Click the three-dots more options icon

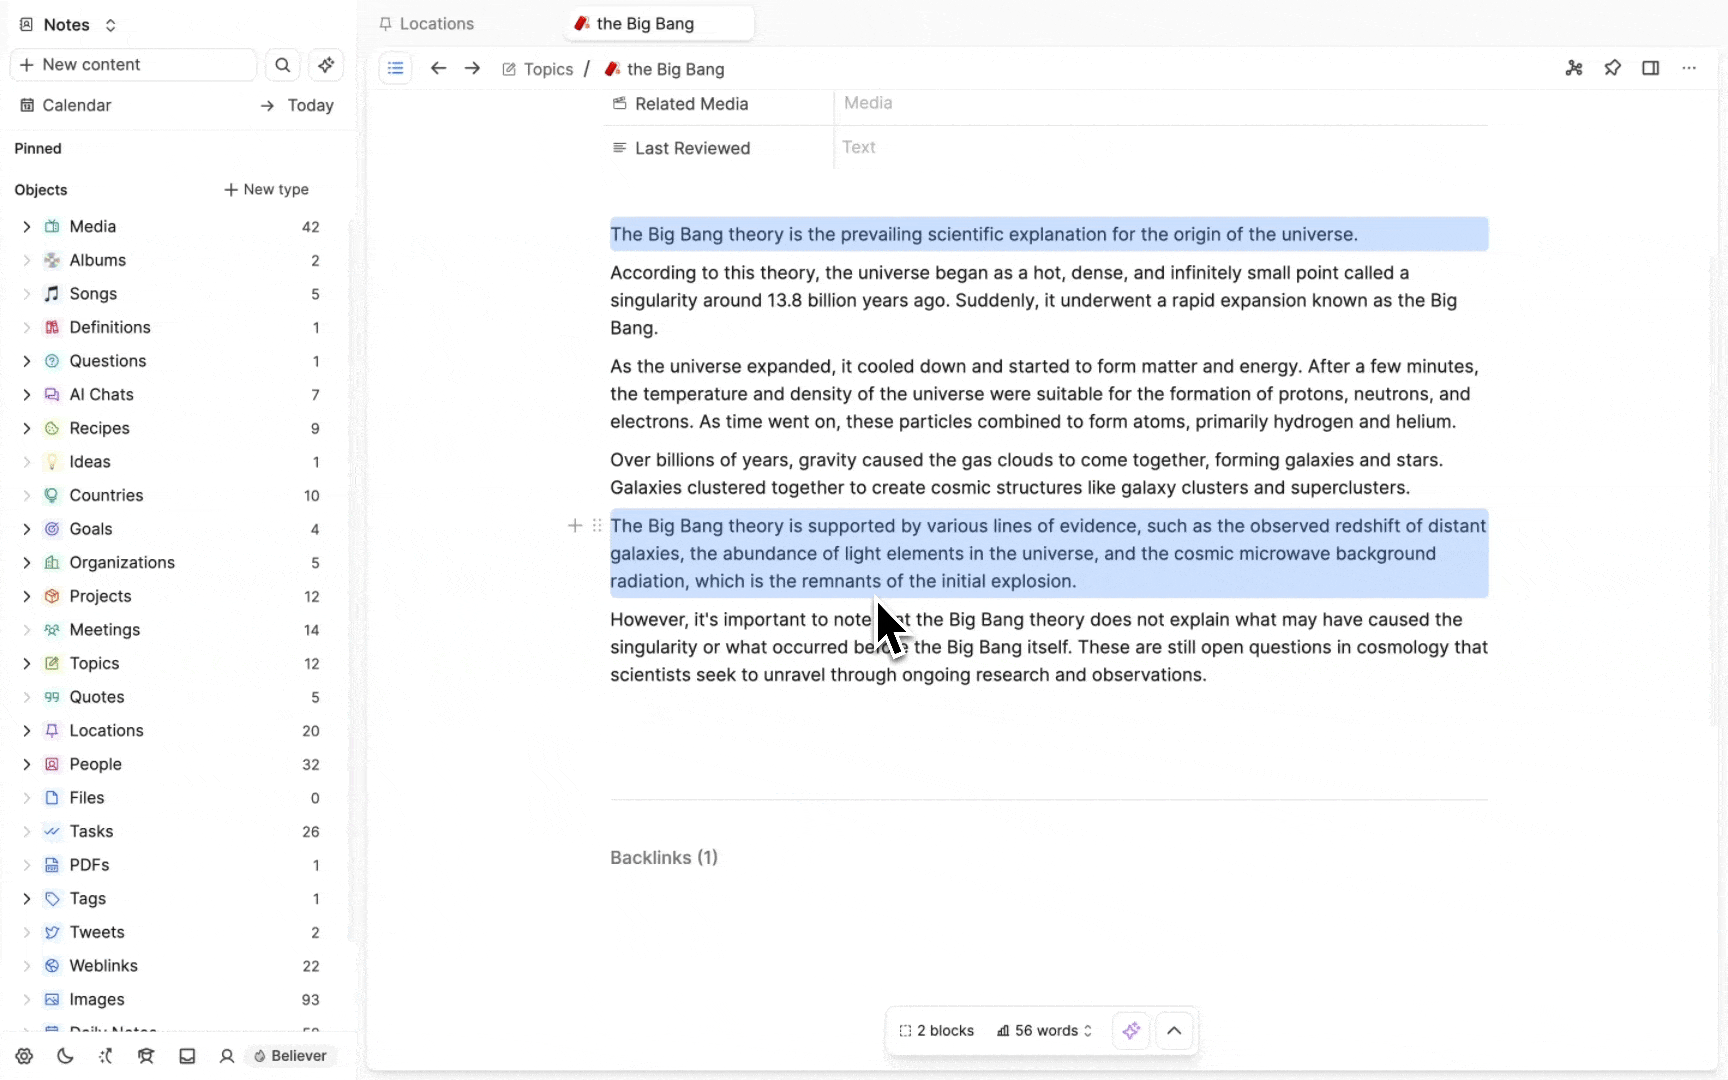click(x=1690, y=68)
